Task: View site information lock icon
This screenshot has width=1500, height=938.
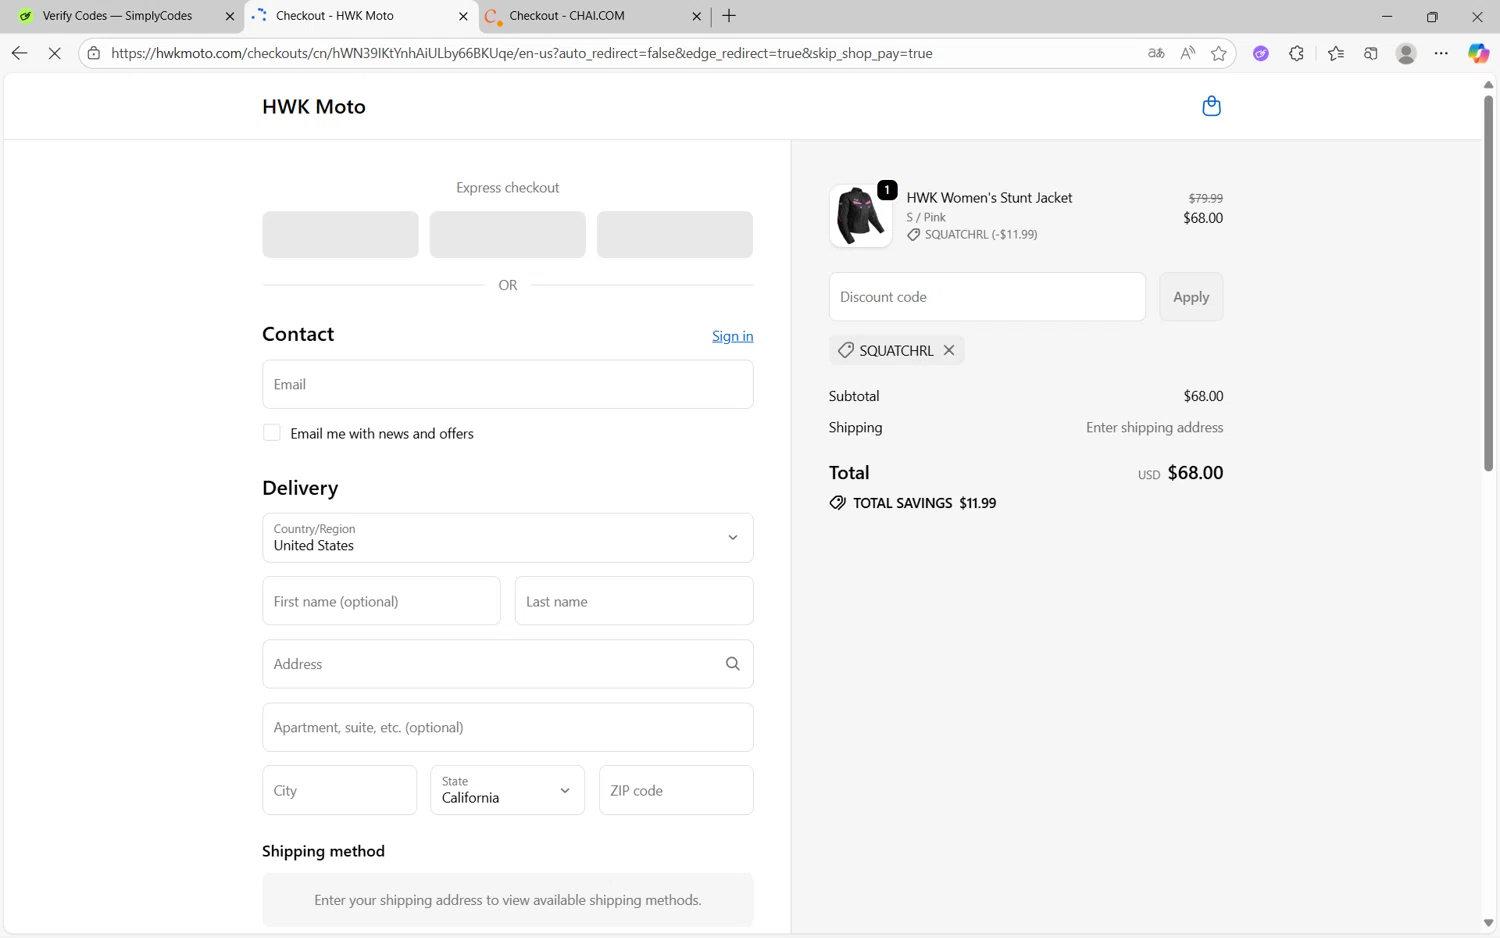Action: (94, 53)
